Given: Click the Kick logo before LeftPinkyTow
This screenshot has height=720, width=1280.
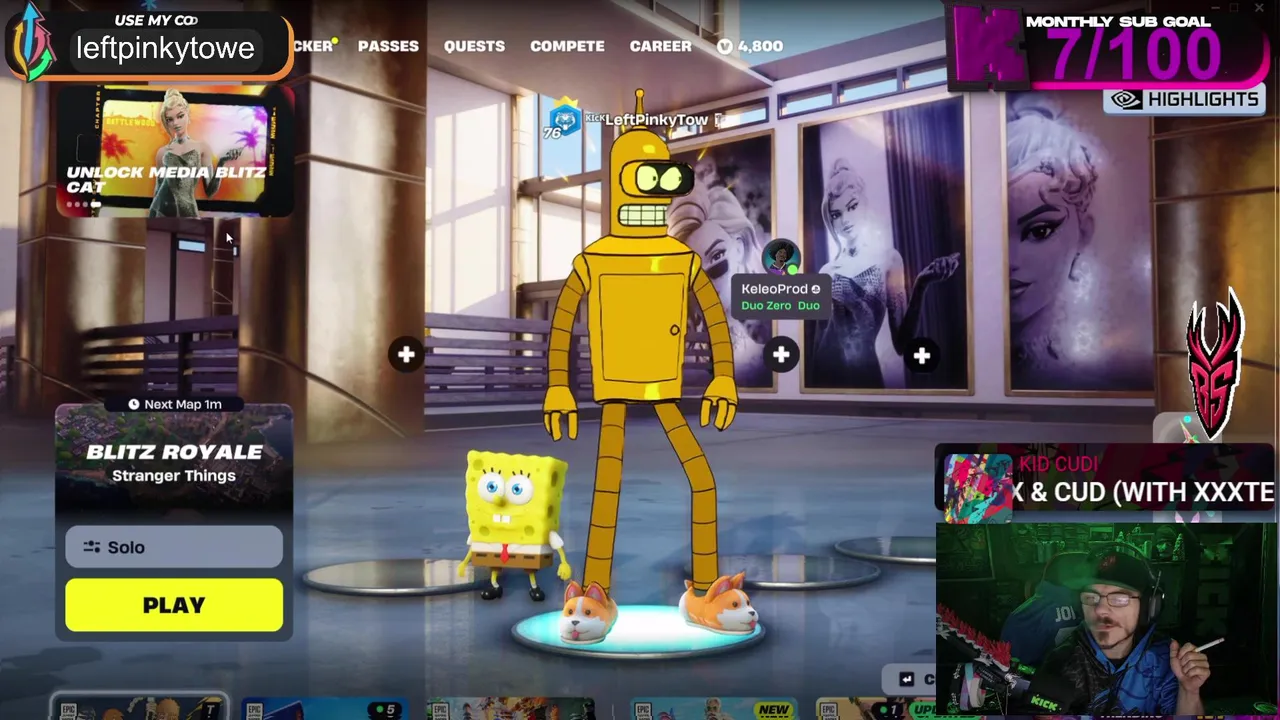Looking at the screenshot, I should (x=594, y=119).
